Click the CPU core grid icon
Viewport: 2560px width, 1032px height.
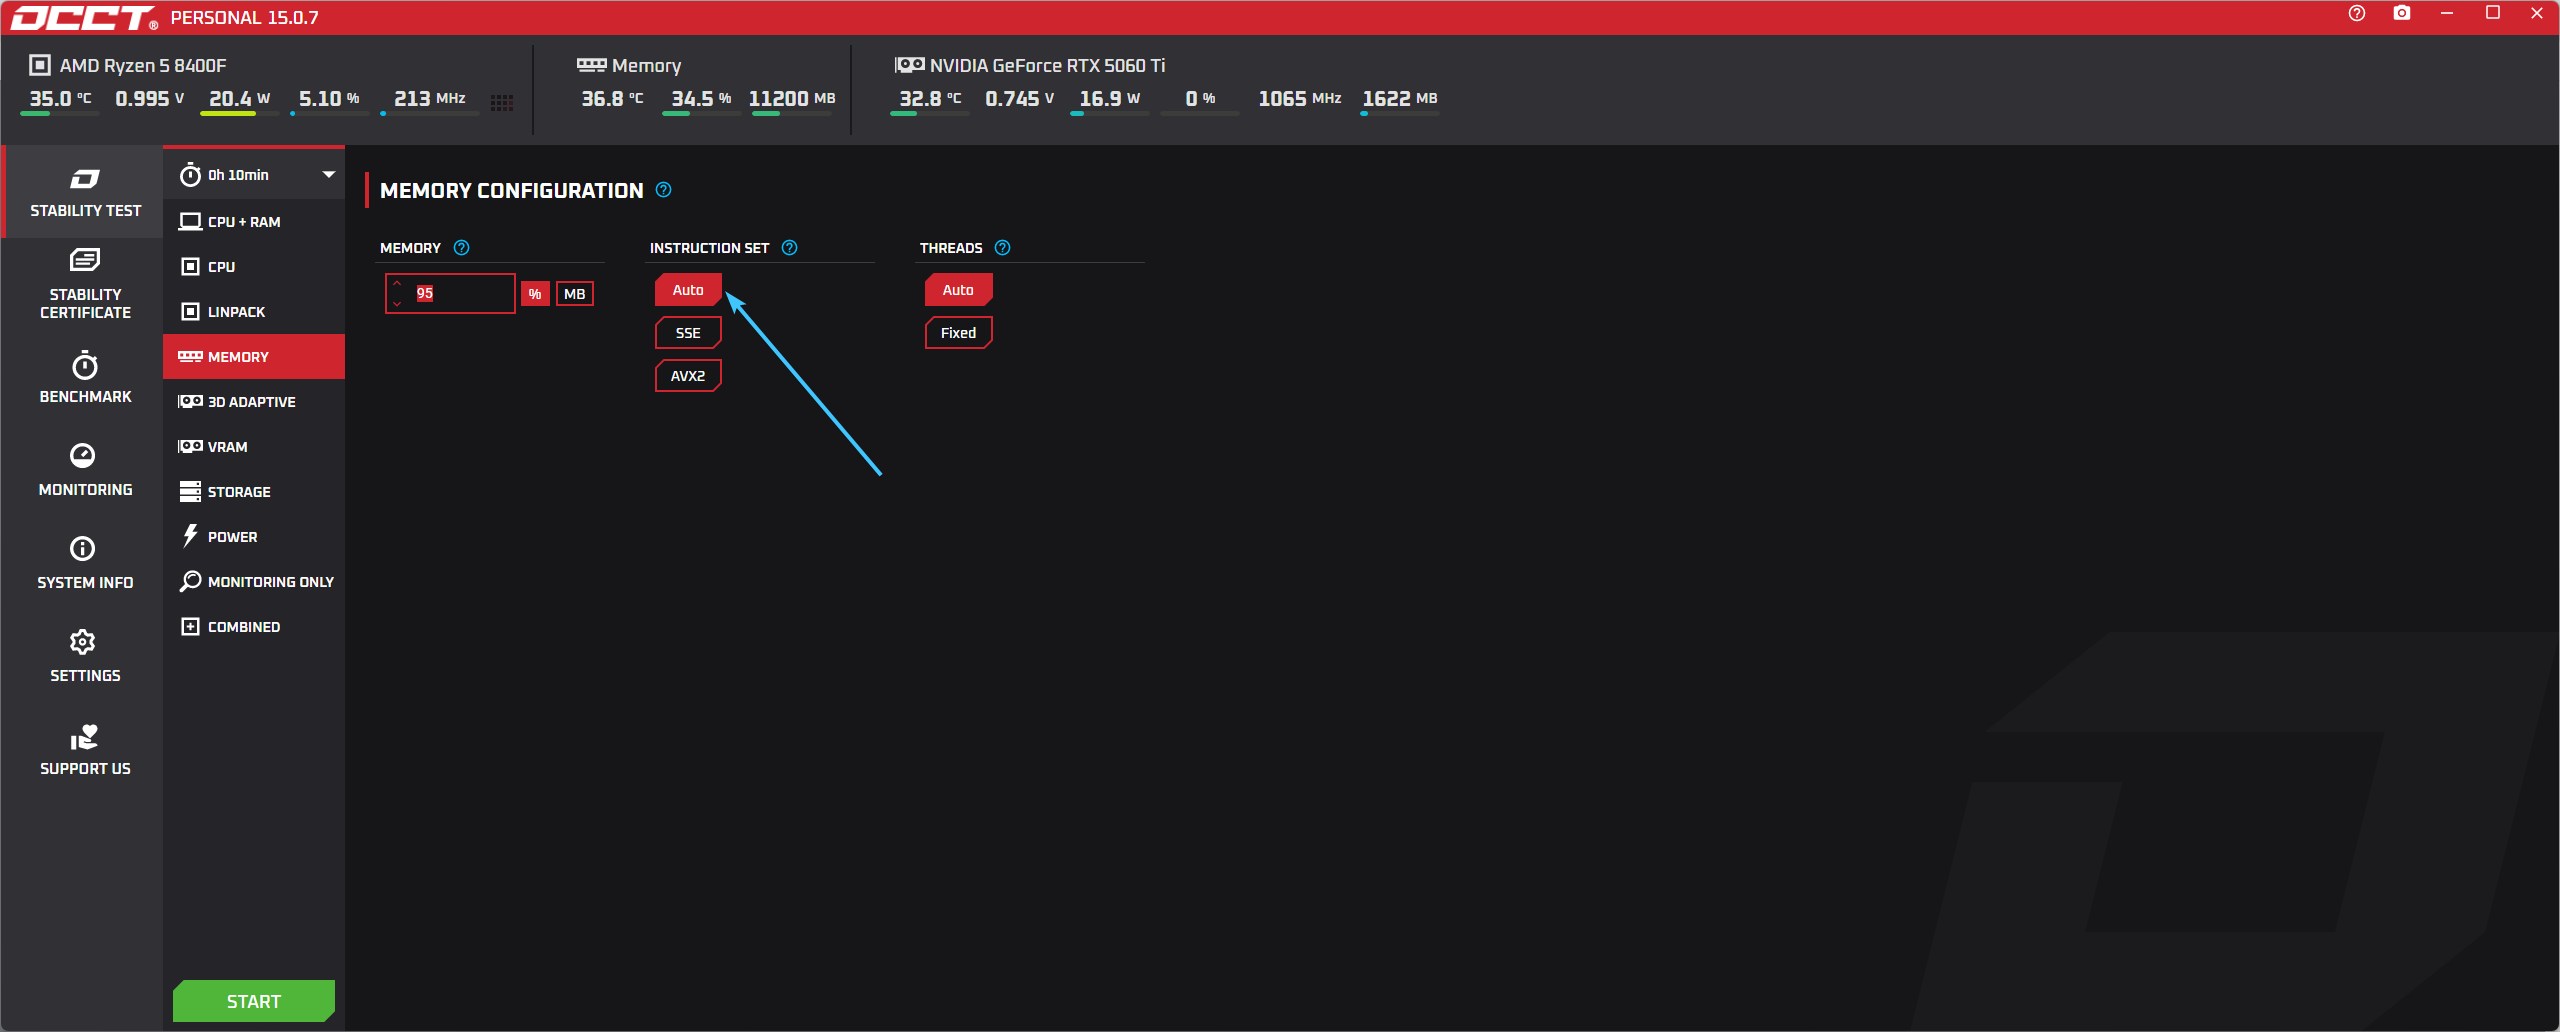coord(502,102)
